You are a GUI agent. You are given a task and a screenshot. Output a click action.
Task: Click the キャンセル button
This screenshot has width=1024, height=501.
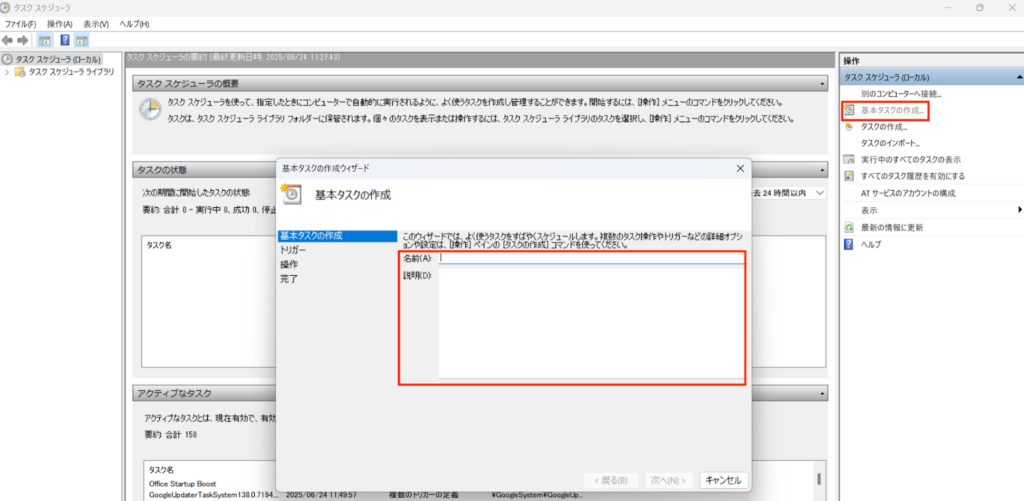point(724,480)
